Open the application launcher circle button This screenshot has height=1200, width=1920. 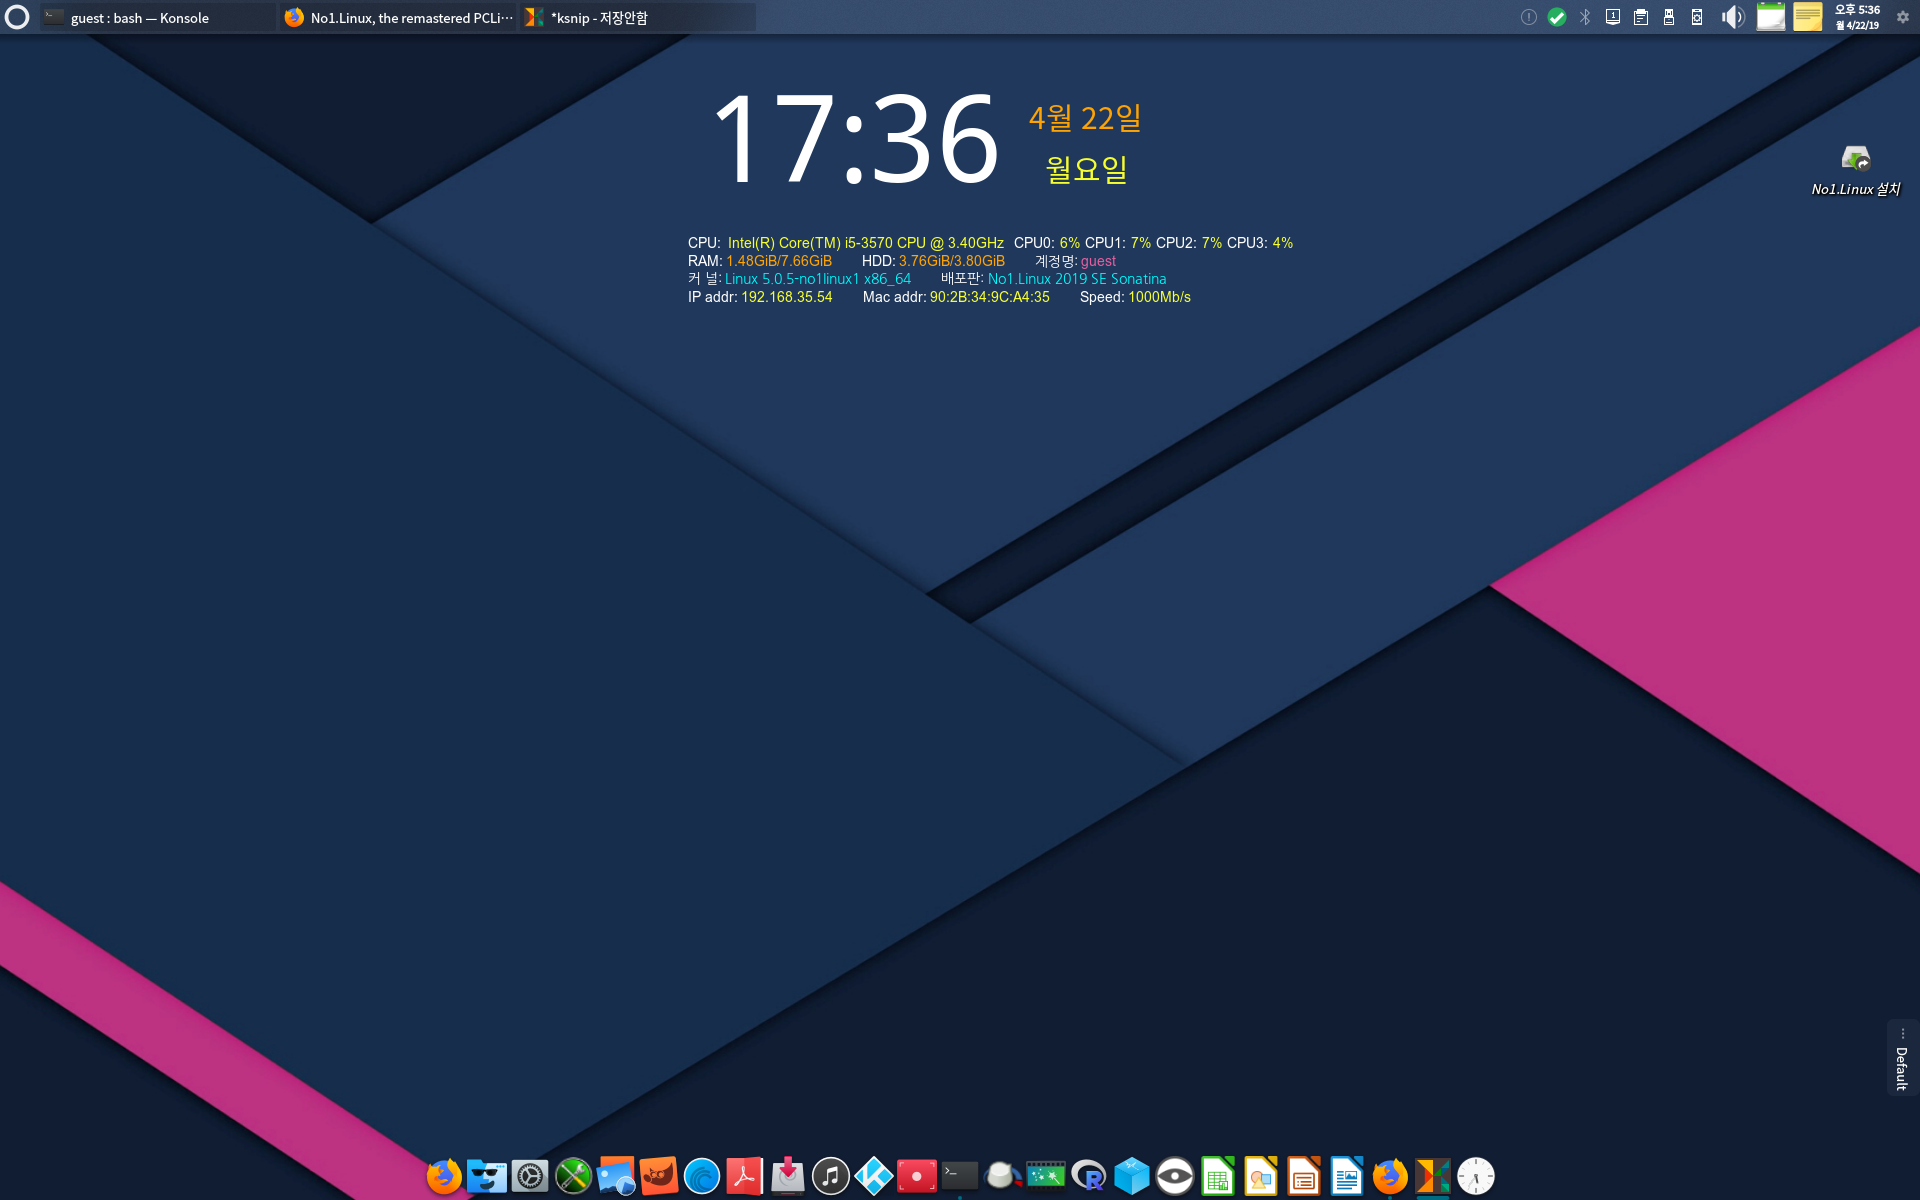click(x=17, y=17)
